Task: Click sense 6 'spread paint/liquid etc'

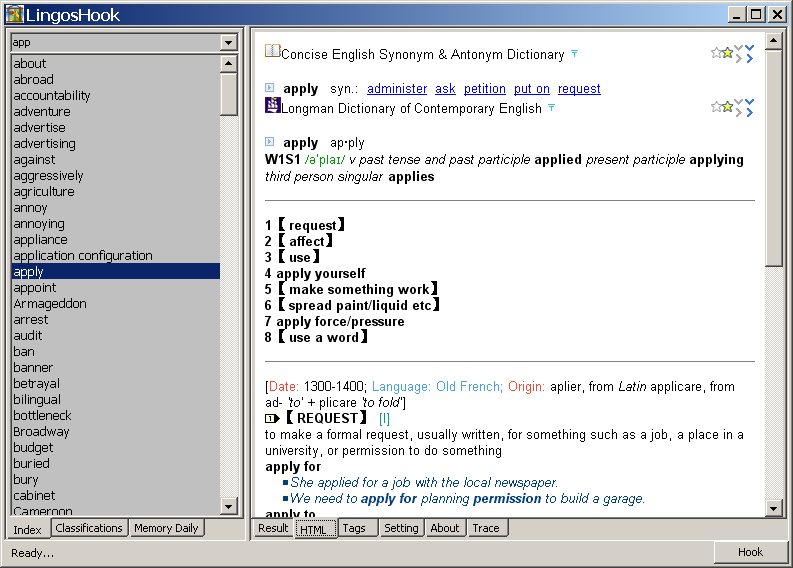Action: pos(353,305)
